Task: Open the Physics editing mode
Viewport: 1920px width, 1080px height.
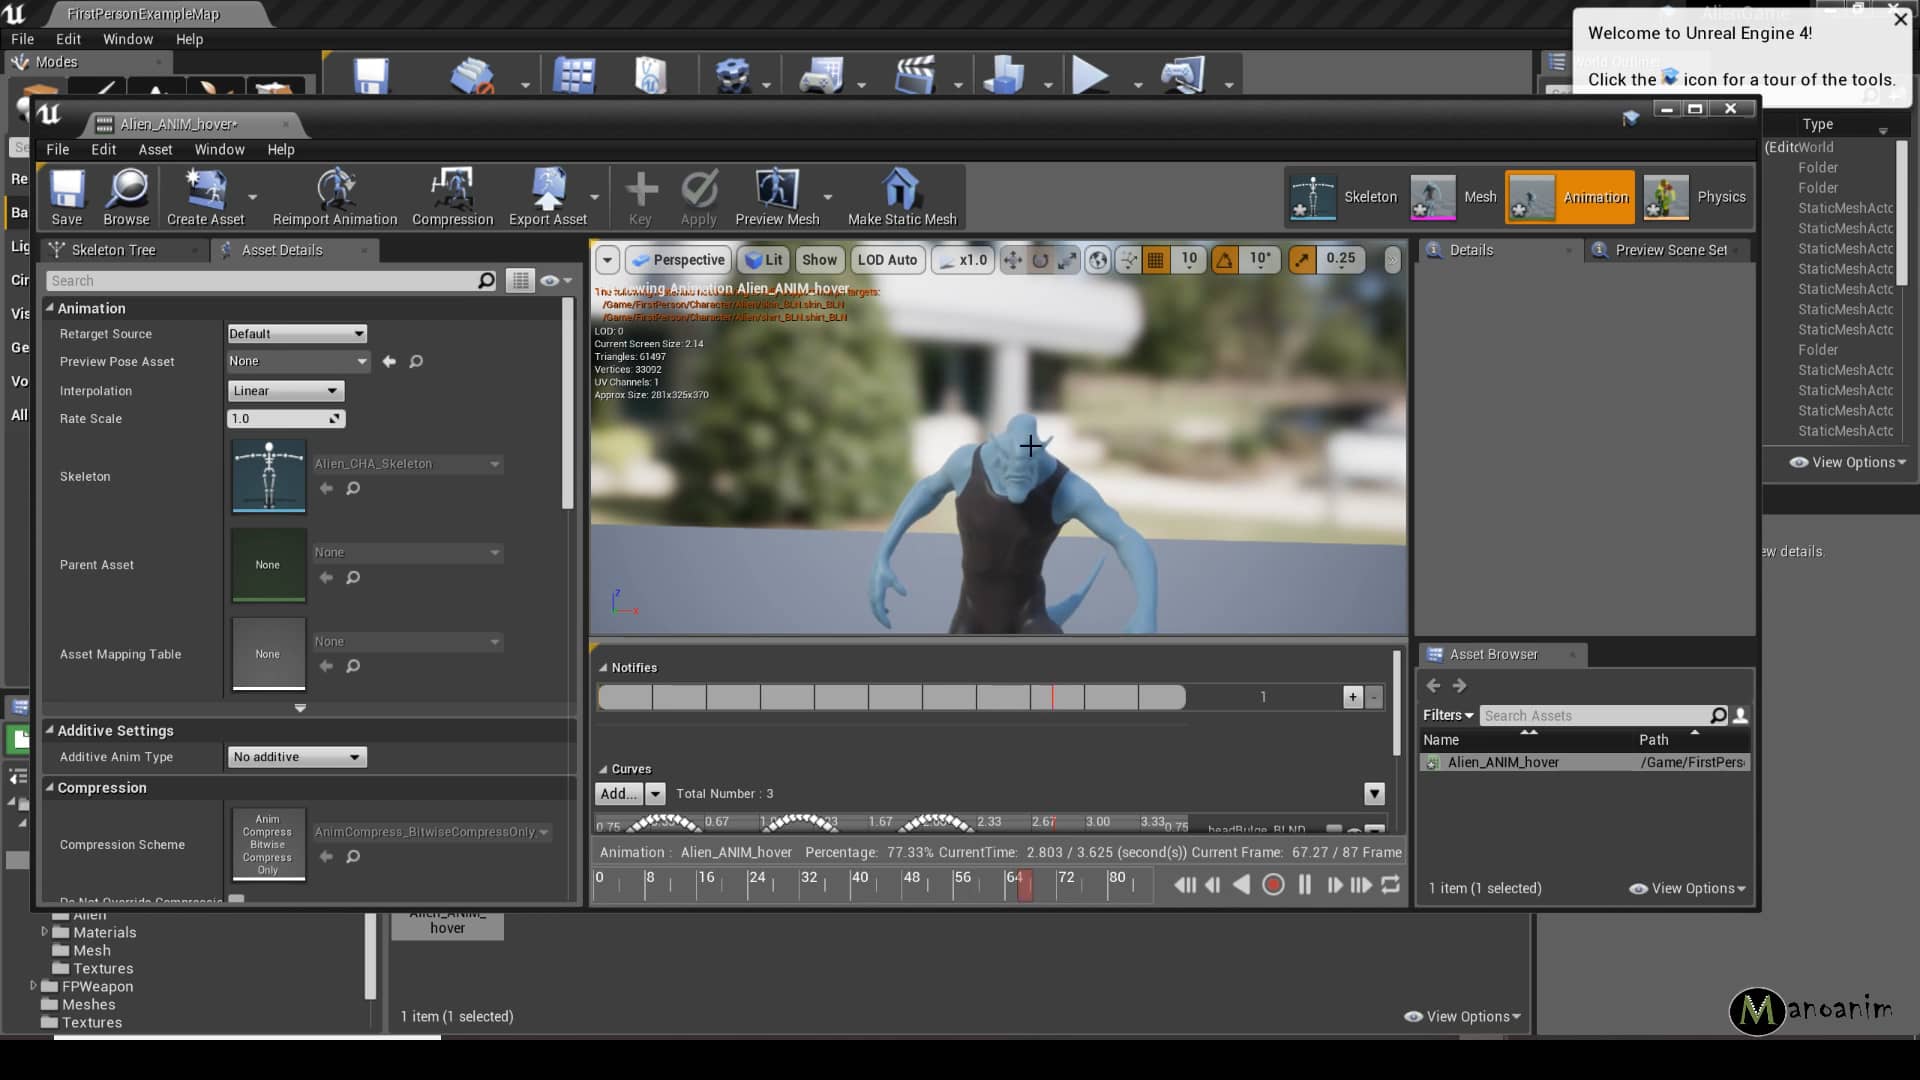Action: point(1697,197)
